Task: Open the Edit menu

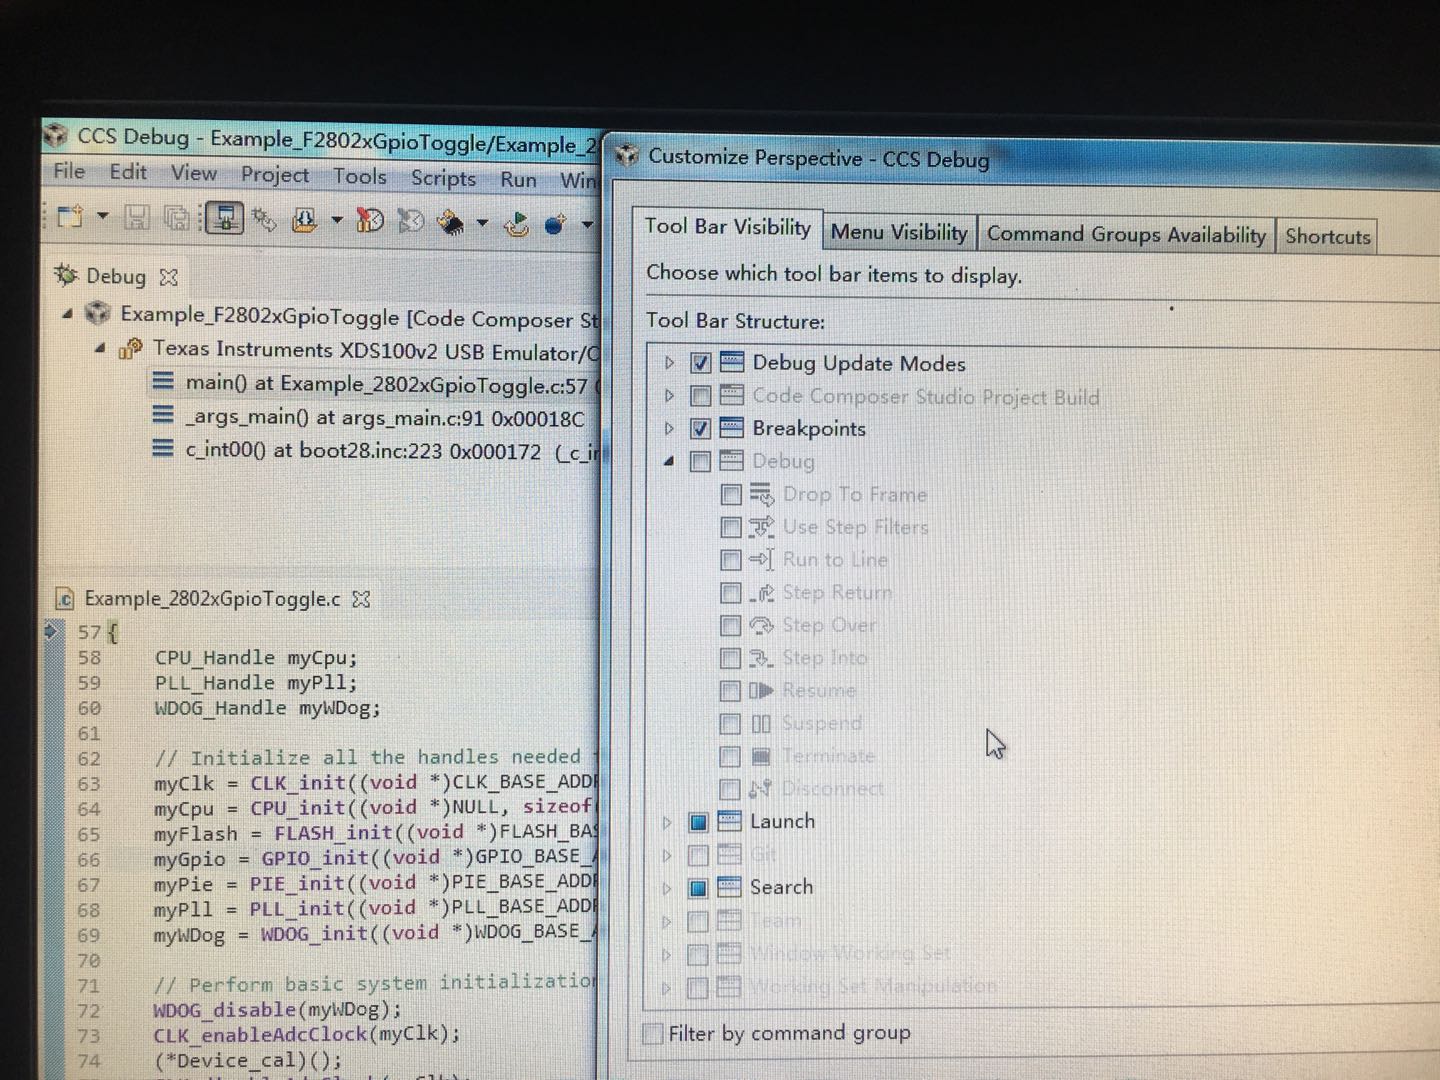Action: (x=128, y=172)
